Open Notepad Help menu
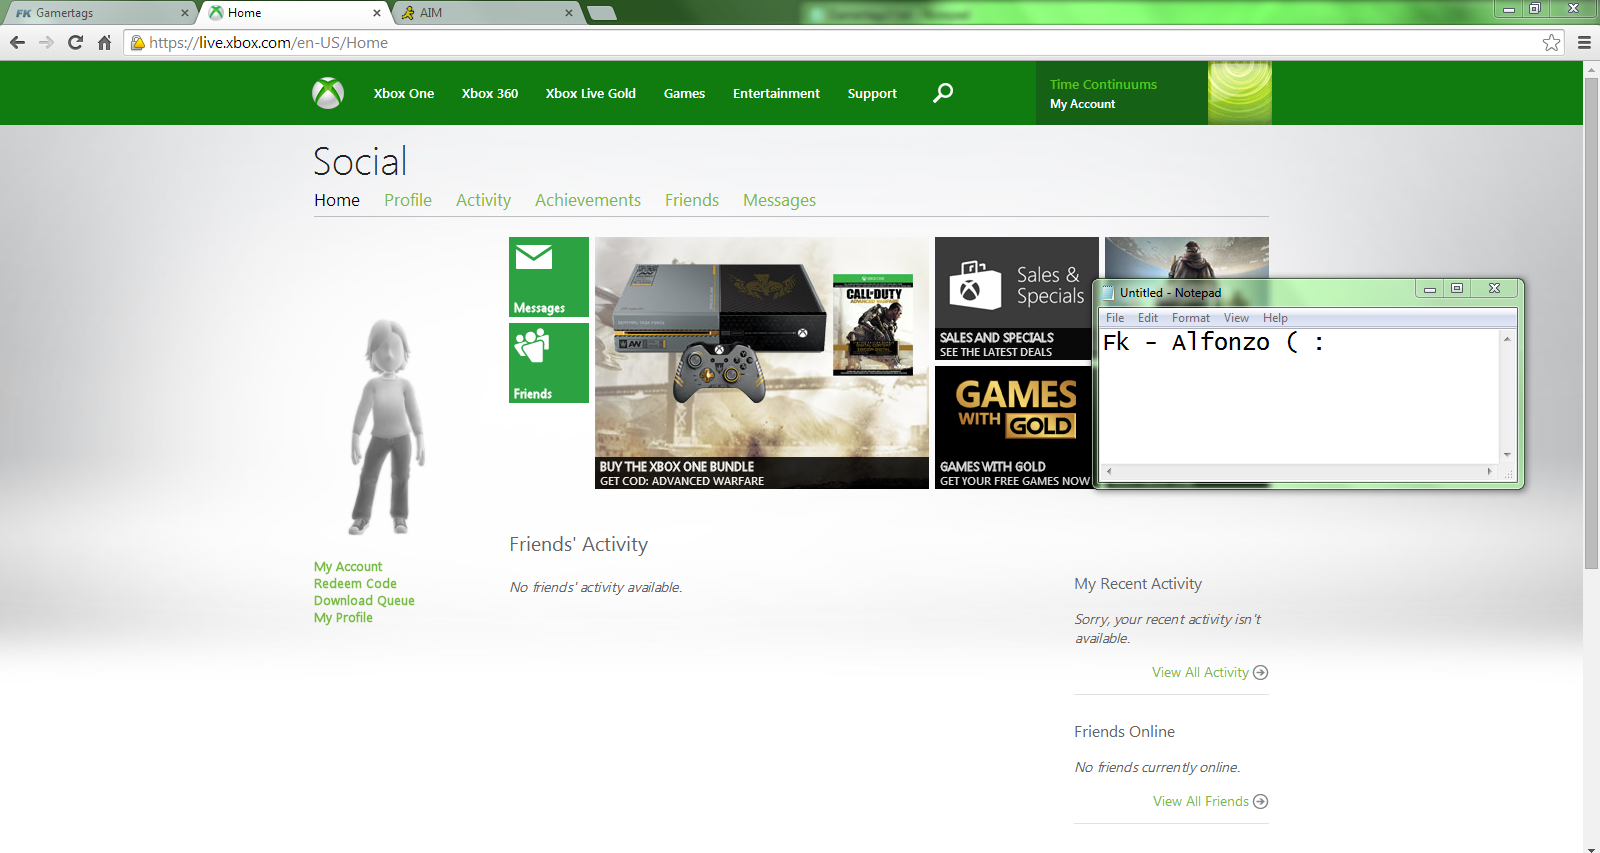 click(x=1275, y=318)
